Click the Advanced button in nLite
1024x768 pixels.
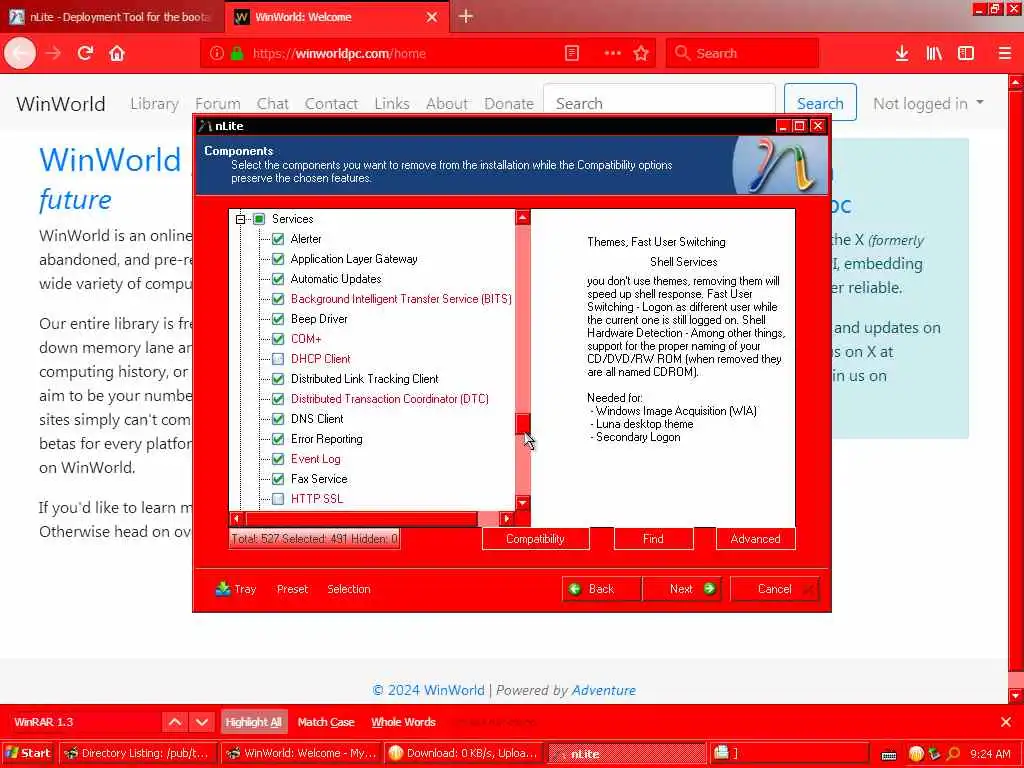tap(756, 539)
